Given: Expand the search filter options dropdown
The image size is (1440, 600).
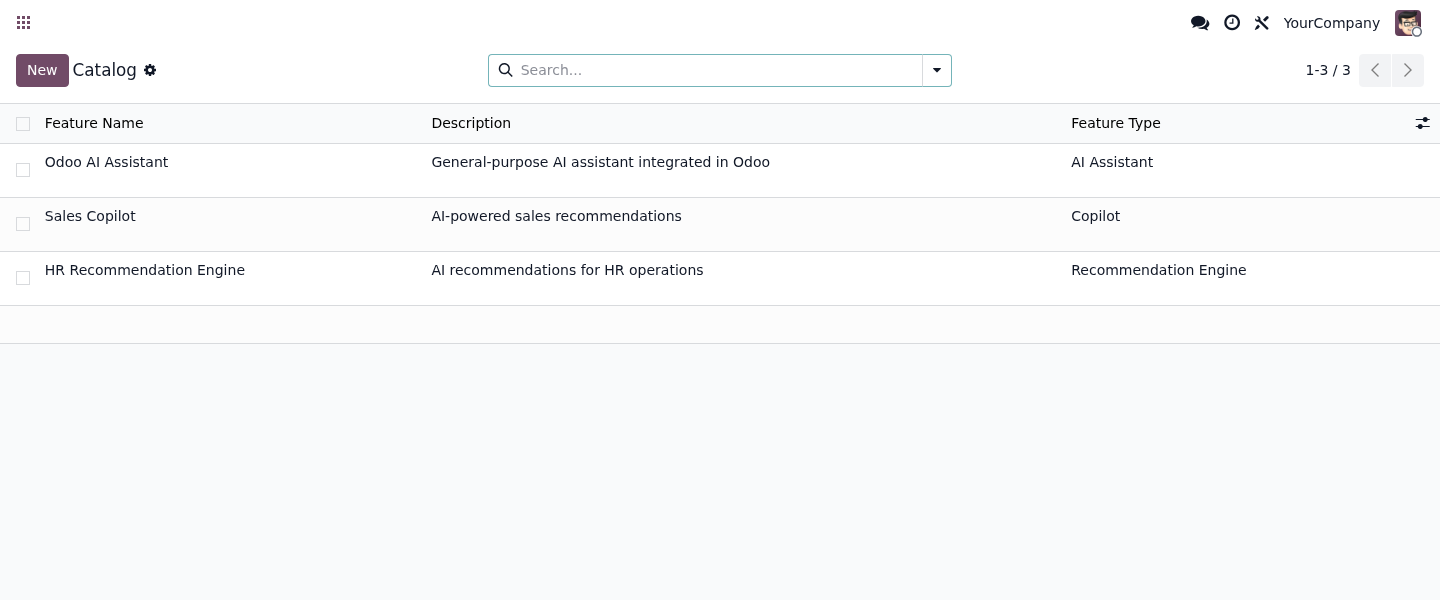Looking at the screenshot, I should click(x=937, y=70).
